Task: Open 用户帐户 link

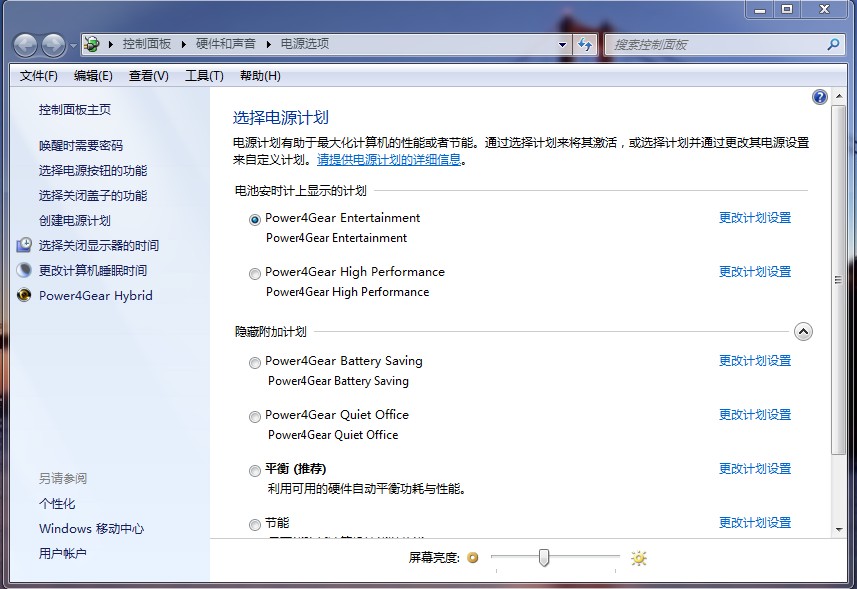Action: pyautogui.click(x=63, y=553)
